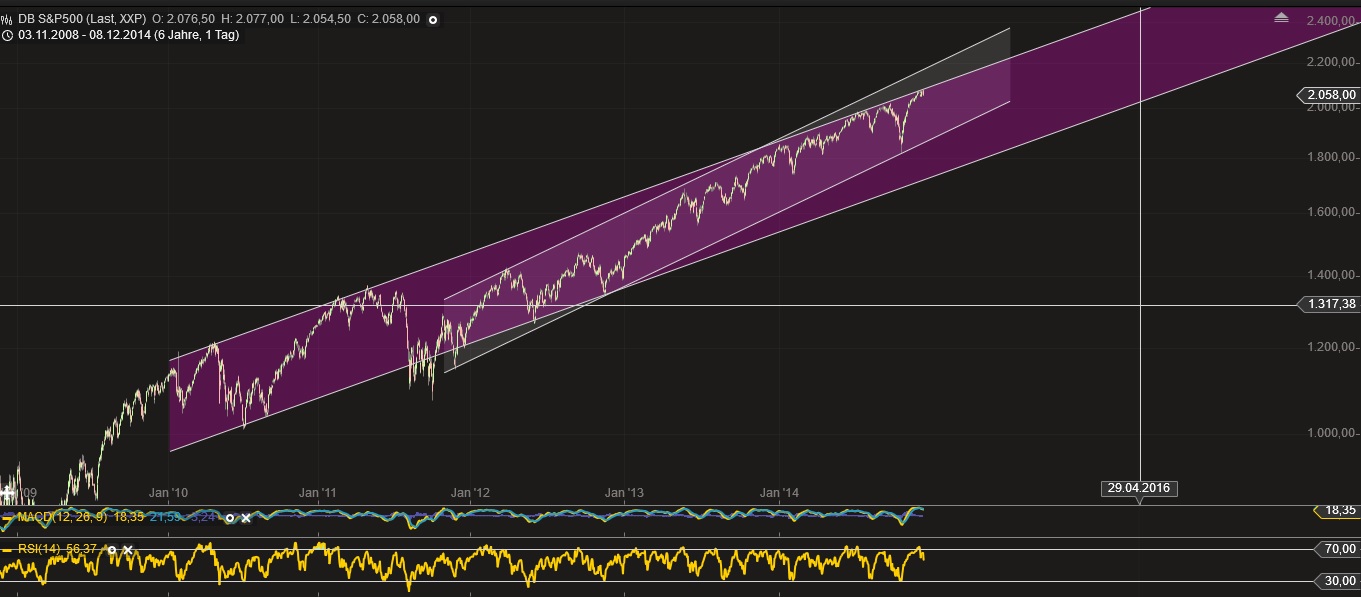Viewport: 1361px width, 597px height.
Task: Select the MACD pane label
Action: click(x=60, y=518)
